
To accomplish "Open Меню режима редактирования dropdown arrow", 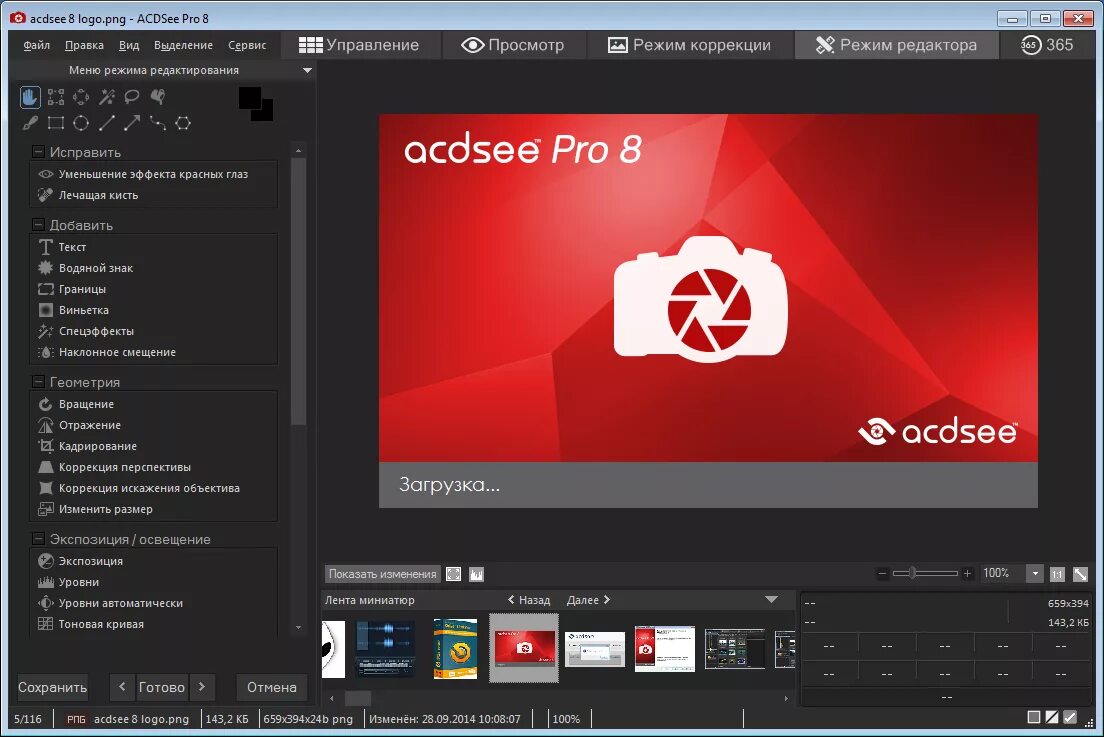I will point(307,70).
